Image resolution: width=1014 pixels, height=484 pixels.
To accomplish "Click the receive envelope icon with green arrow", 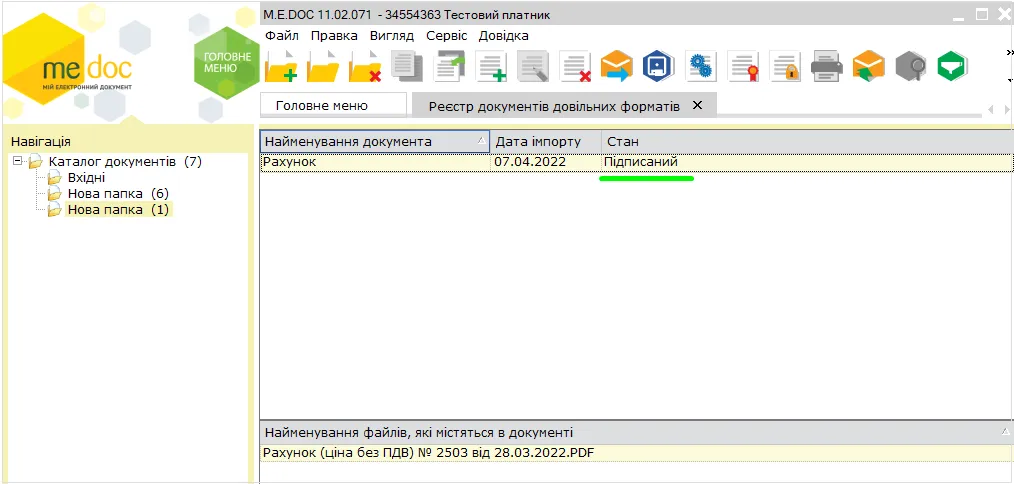I will pos(868,65).
